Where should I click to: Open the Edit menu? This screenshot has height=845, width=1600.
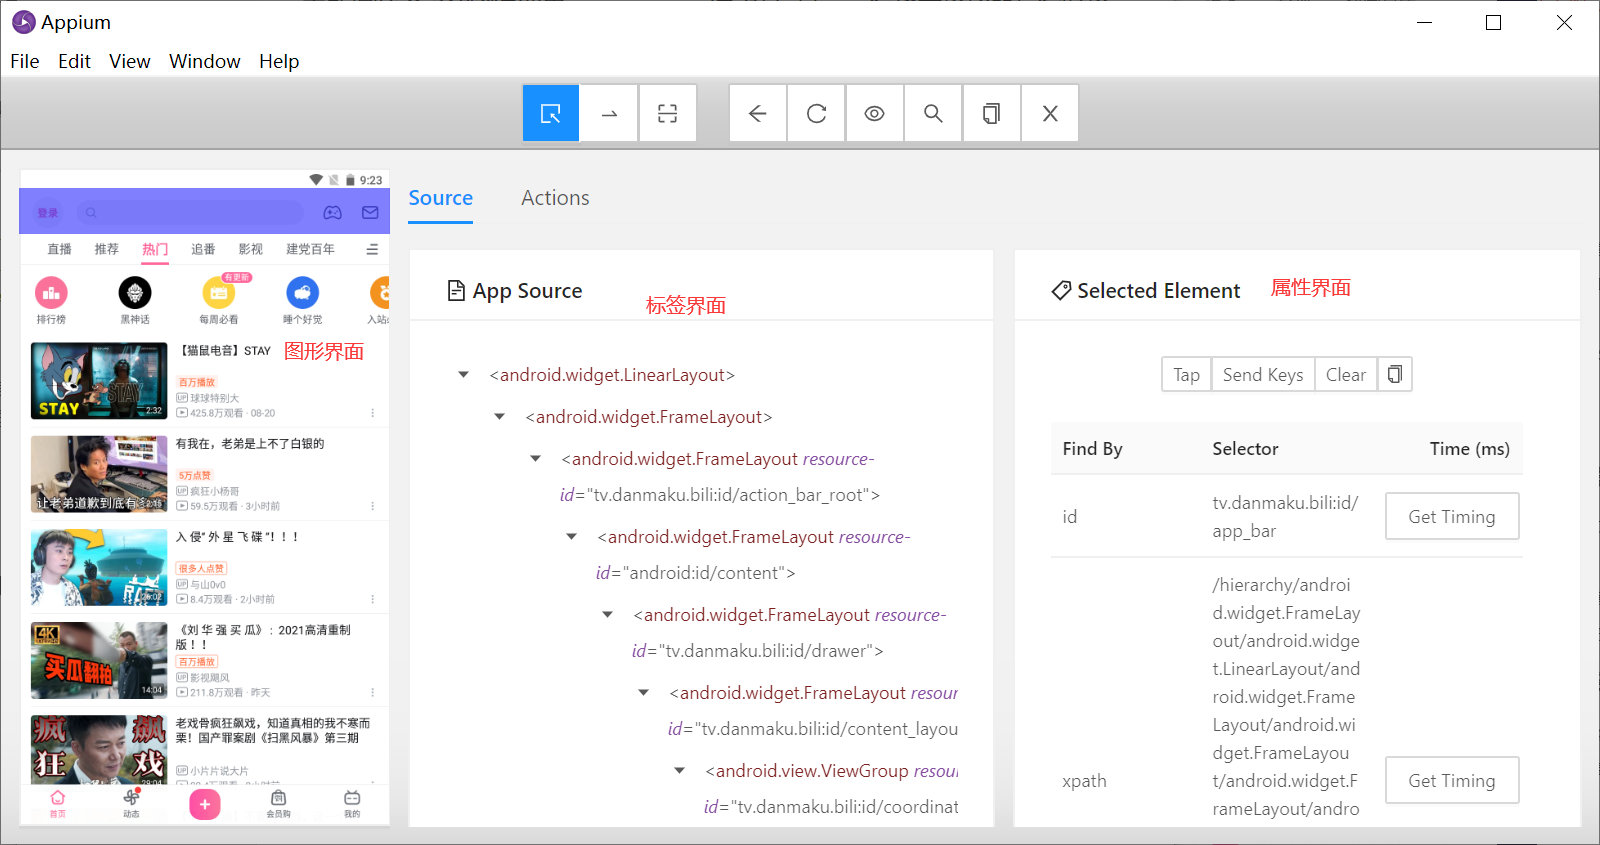pyautogui.click(x=74, y=61)
